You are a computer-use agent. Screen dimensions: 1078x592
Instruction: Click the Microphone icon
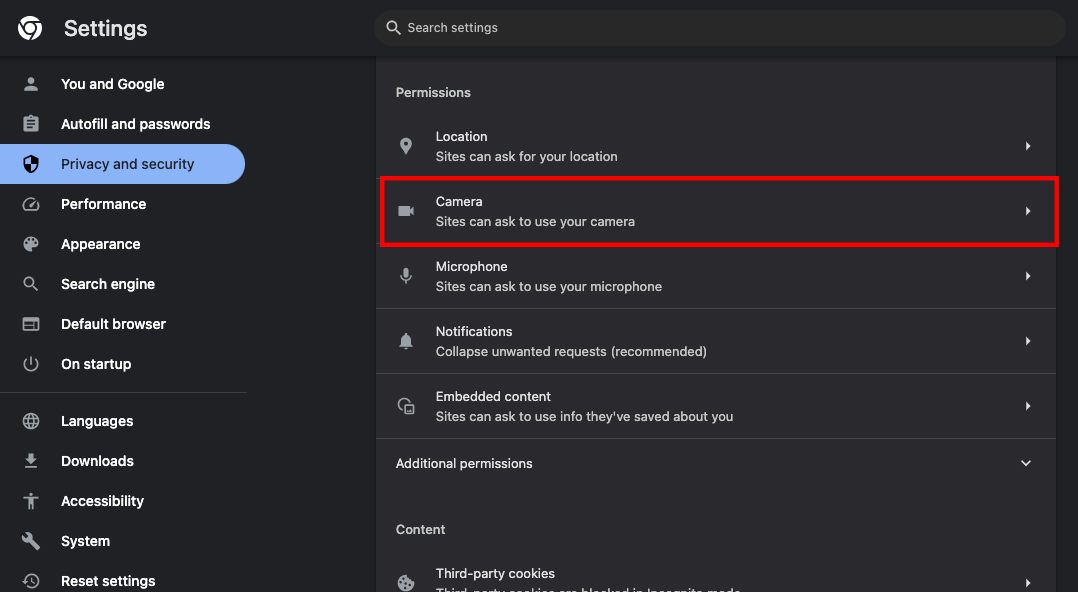406,276
